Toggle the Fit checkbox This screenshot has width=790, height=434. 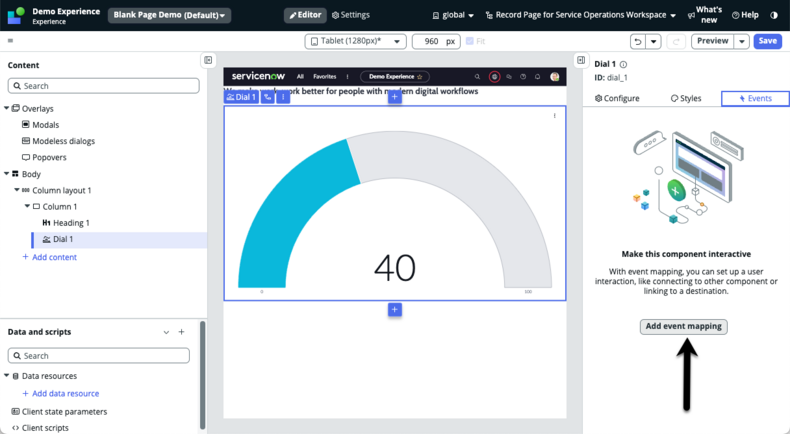(470, 41)
